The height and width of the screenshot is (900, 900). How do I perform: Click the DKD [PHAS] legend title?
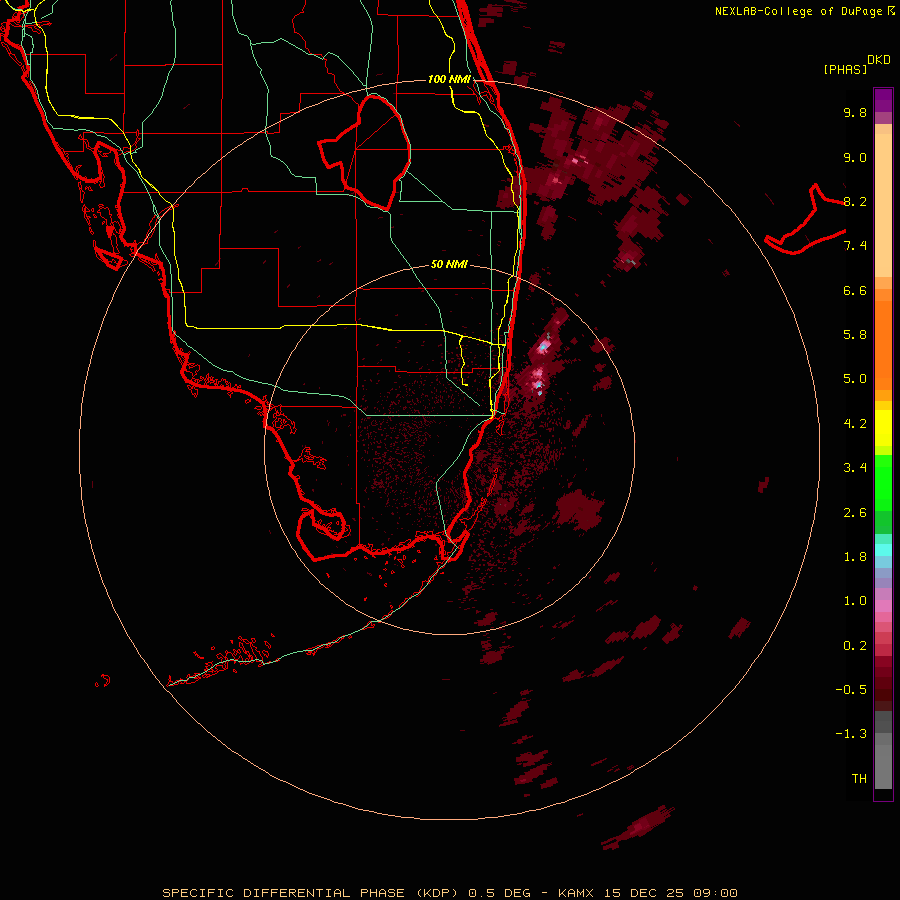tap(856, 64)
